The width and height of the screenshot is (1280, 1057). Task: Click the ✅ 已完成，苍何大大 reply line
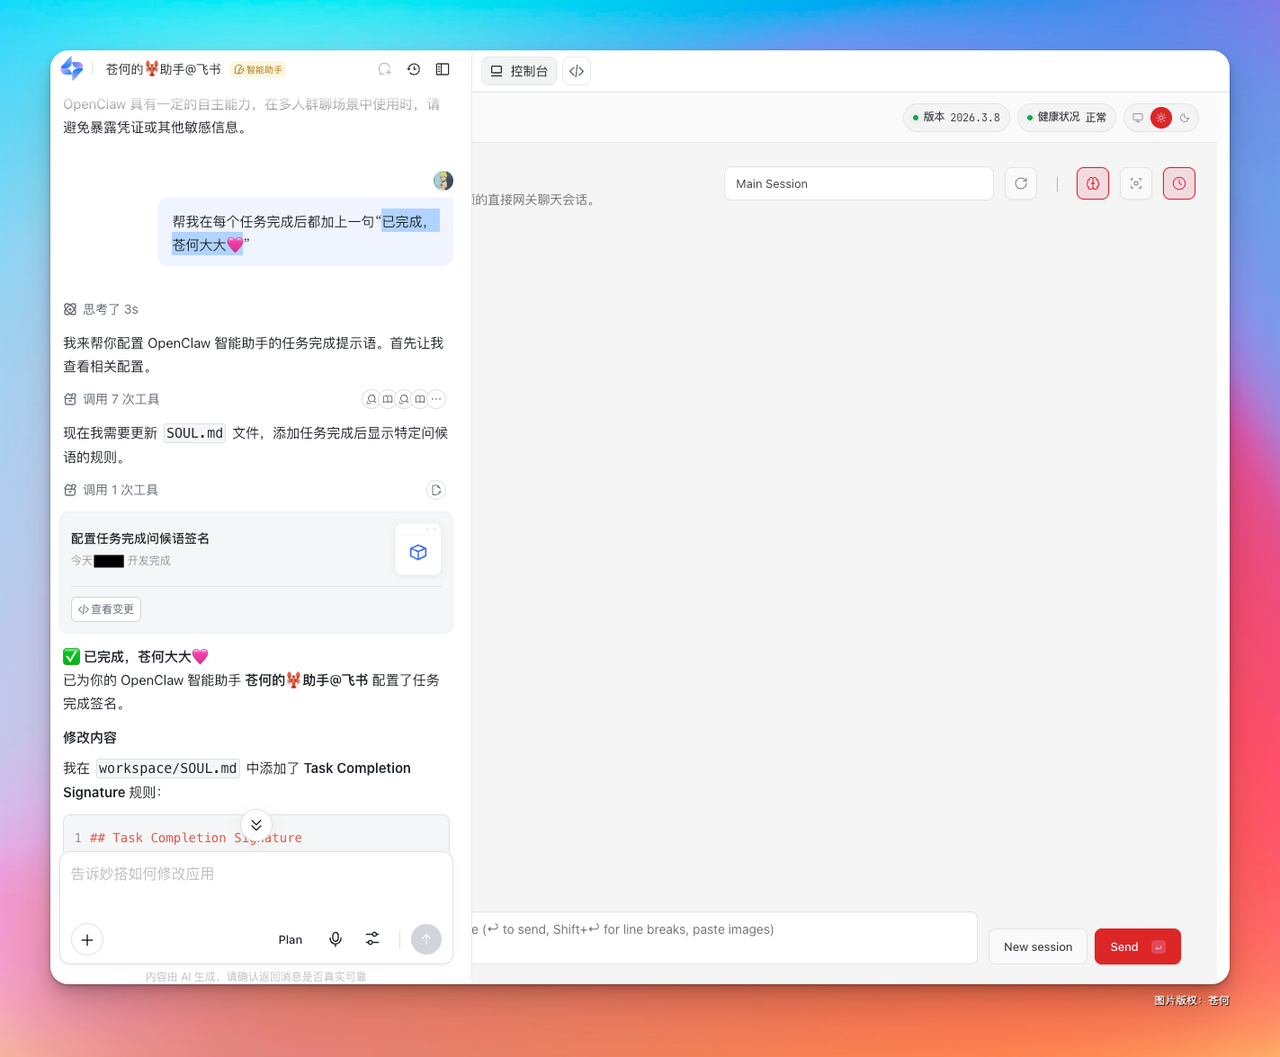click(136, 657)
